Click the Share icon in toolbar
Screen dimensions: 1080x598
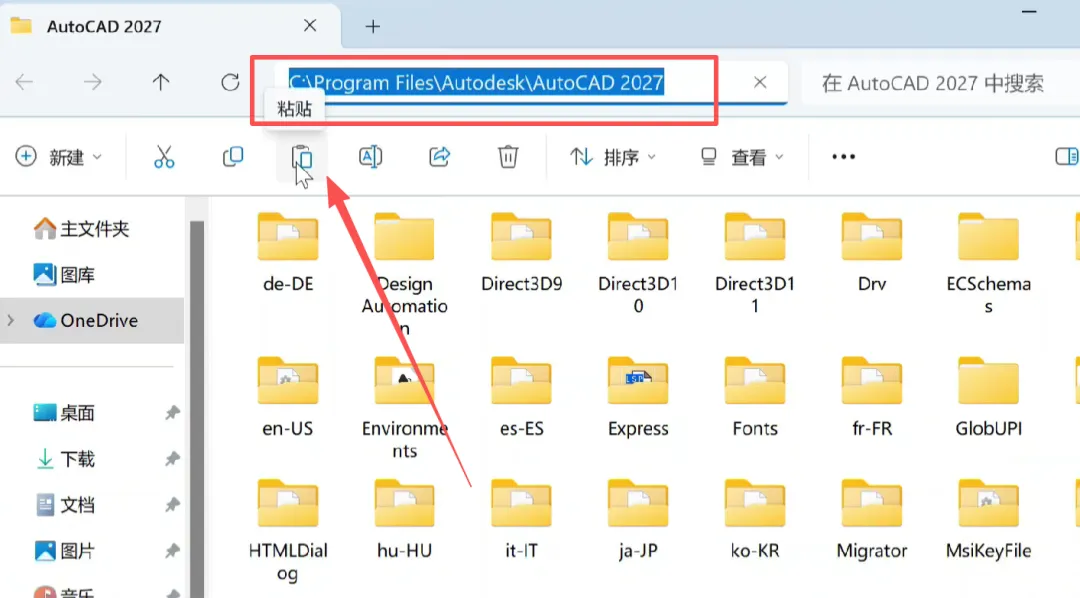439,157
